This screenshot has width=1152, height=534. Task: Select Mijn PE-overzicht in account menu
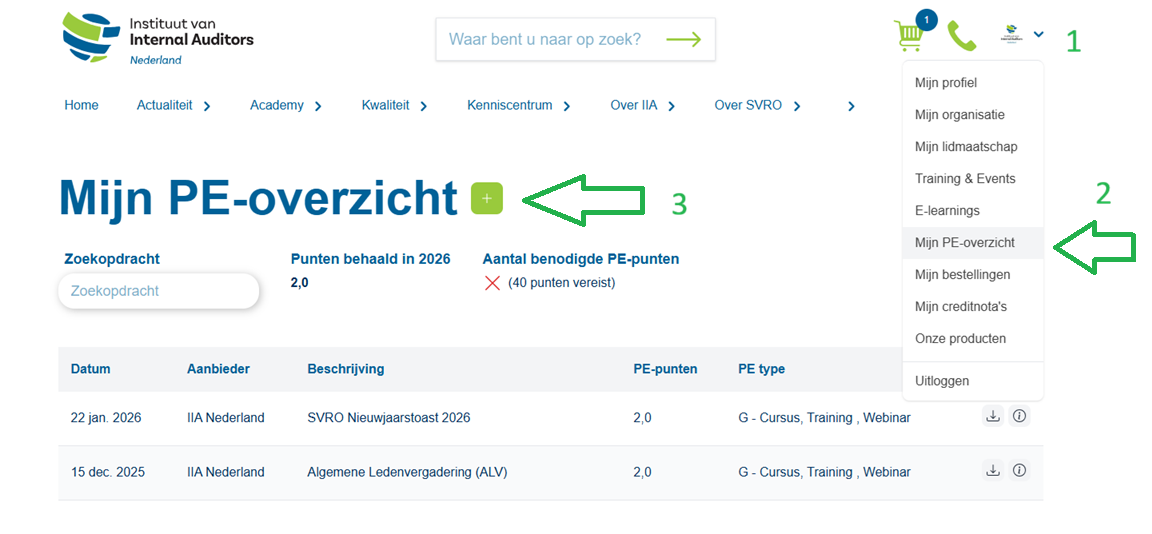(964, 243)
